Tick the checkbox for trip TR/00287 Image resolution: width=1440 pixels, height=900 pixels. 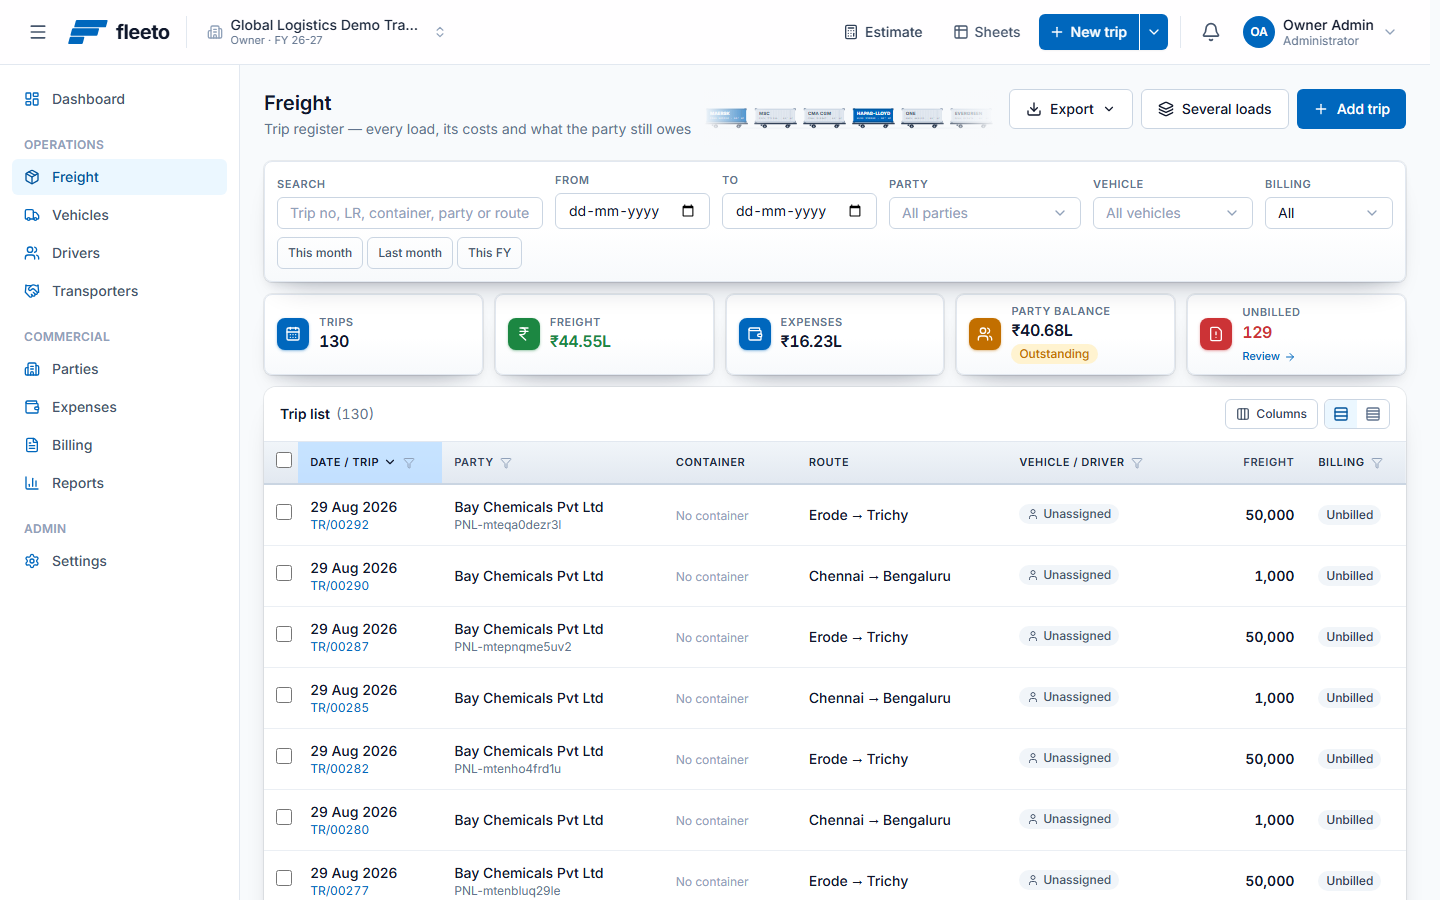coord(284,634)
